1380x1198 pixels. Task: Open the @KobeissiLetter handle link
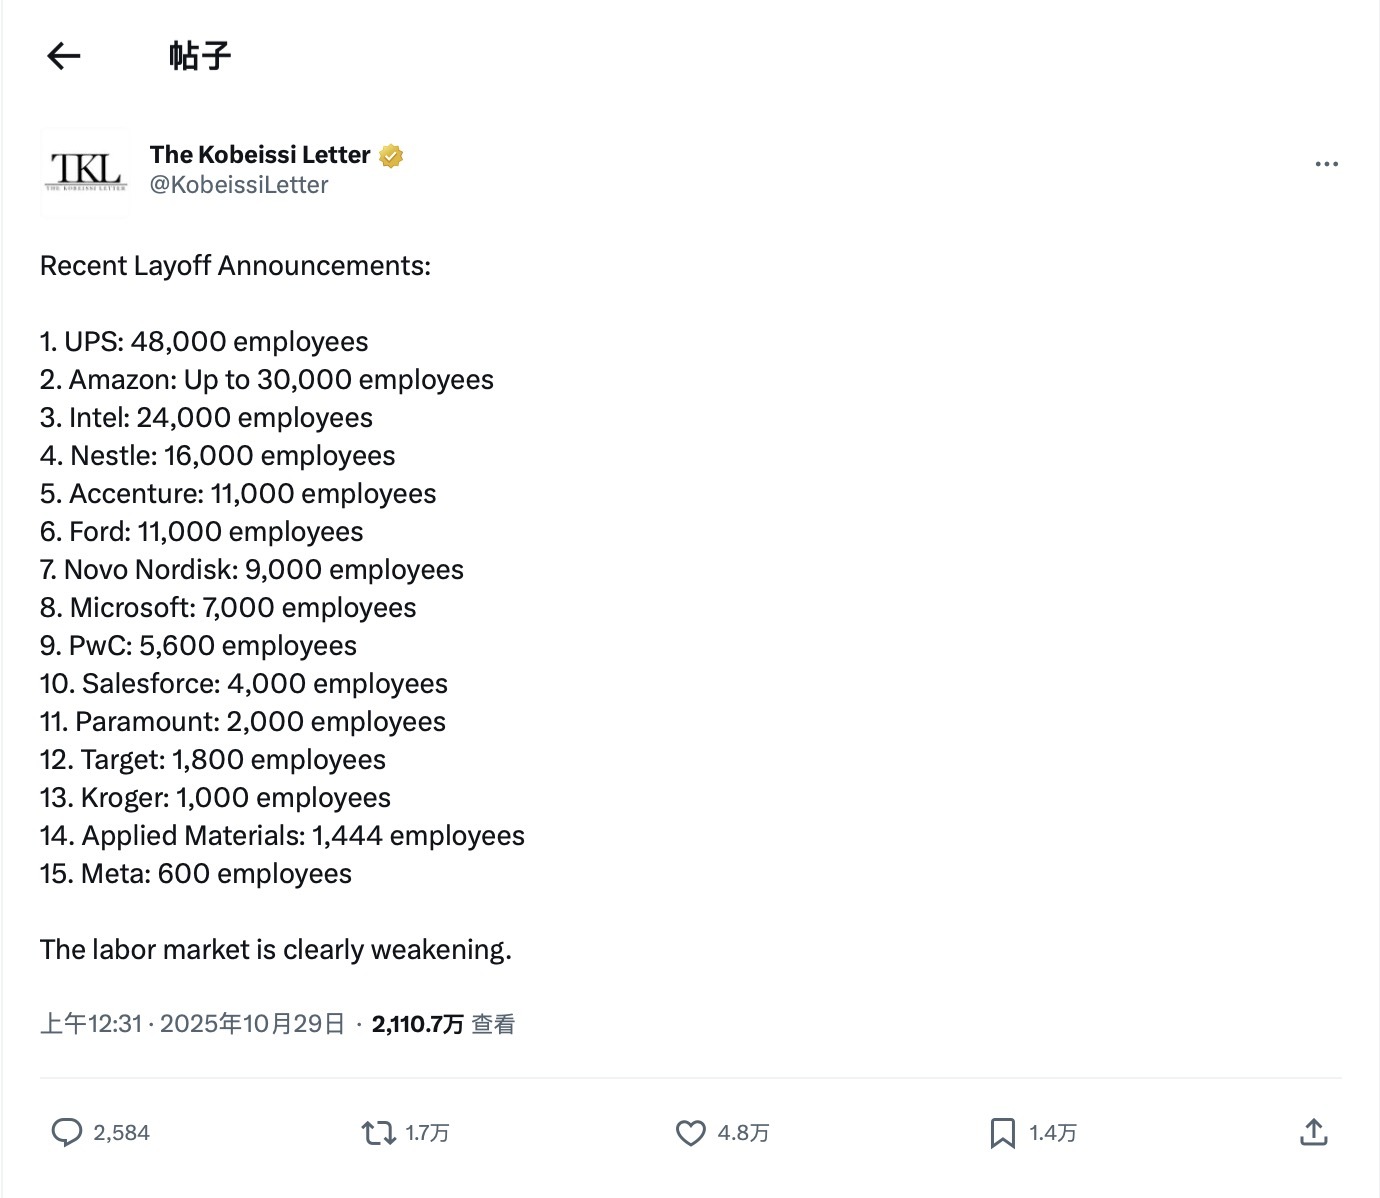[x=239, y=185]
